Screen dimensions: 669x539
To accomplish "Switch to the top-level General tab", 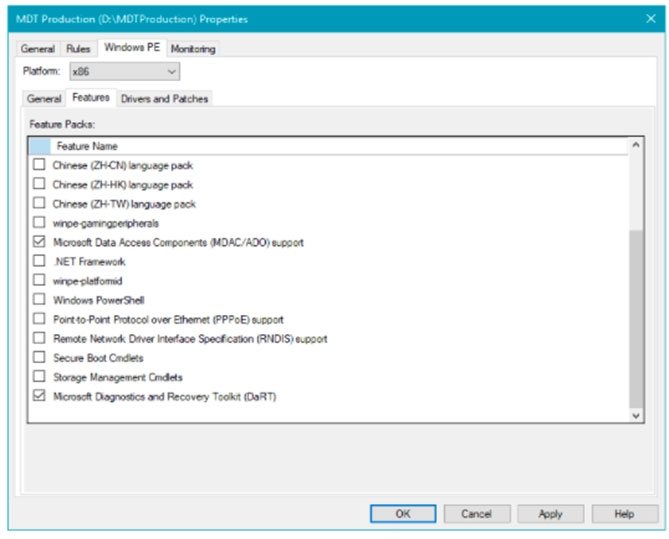I will [x=38, y=49].
